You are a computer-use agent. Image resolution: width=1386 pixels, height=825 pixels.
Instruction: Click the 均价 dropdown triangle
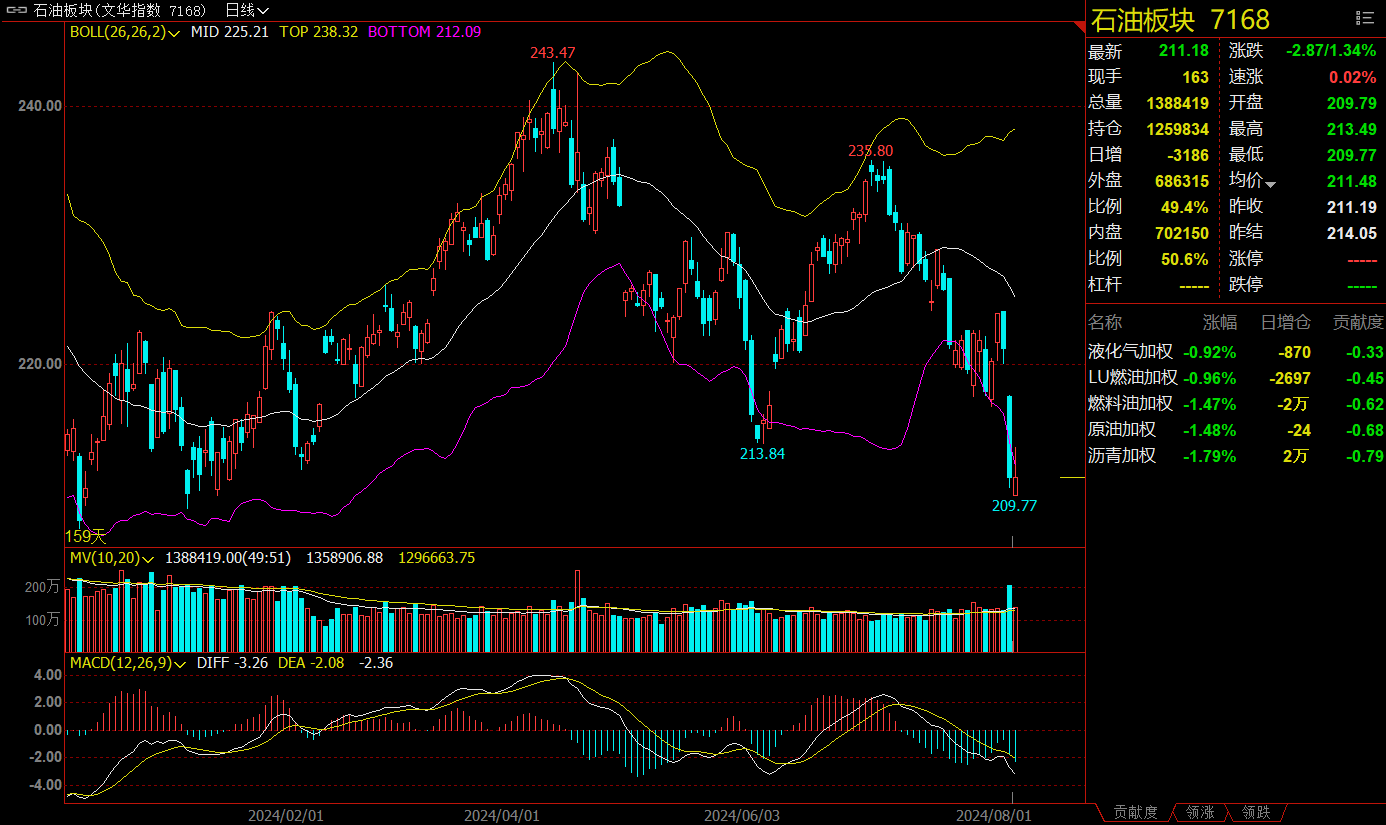(x=1271, y=184)
